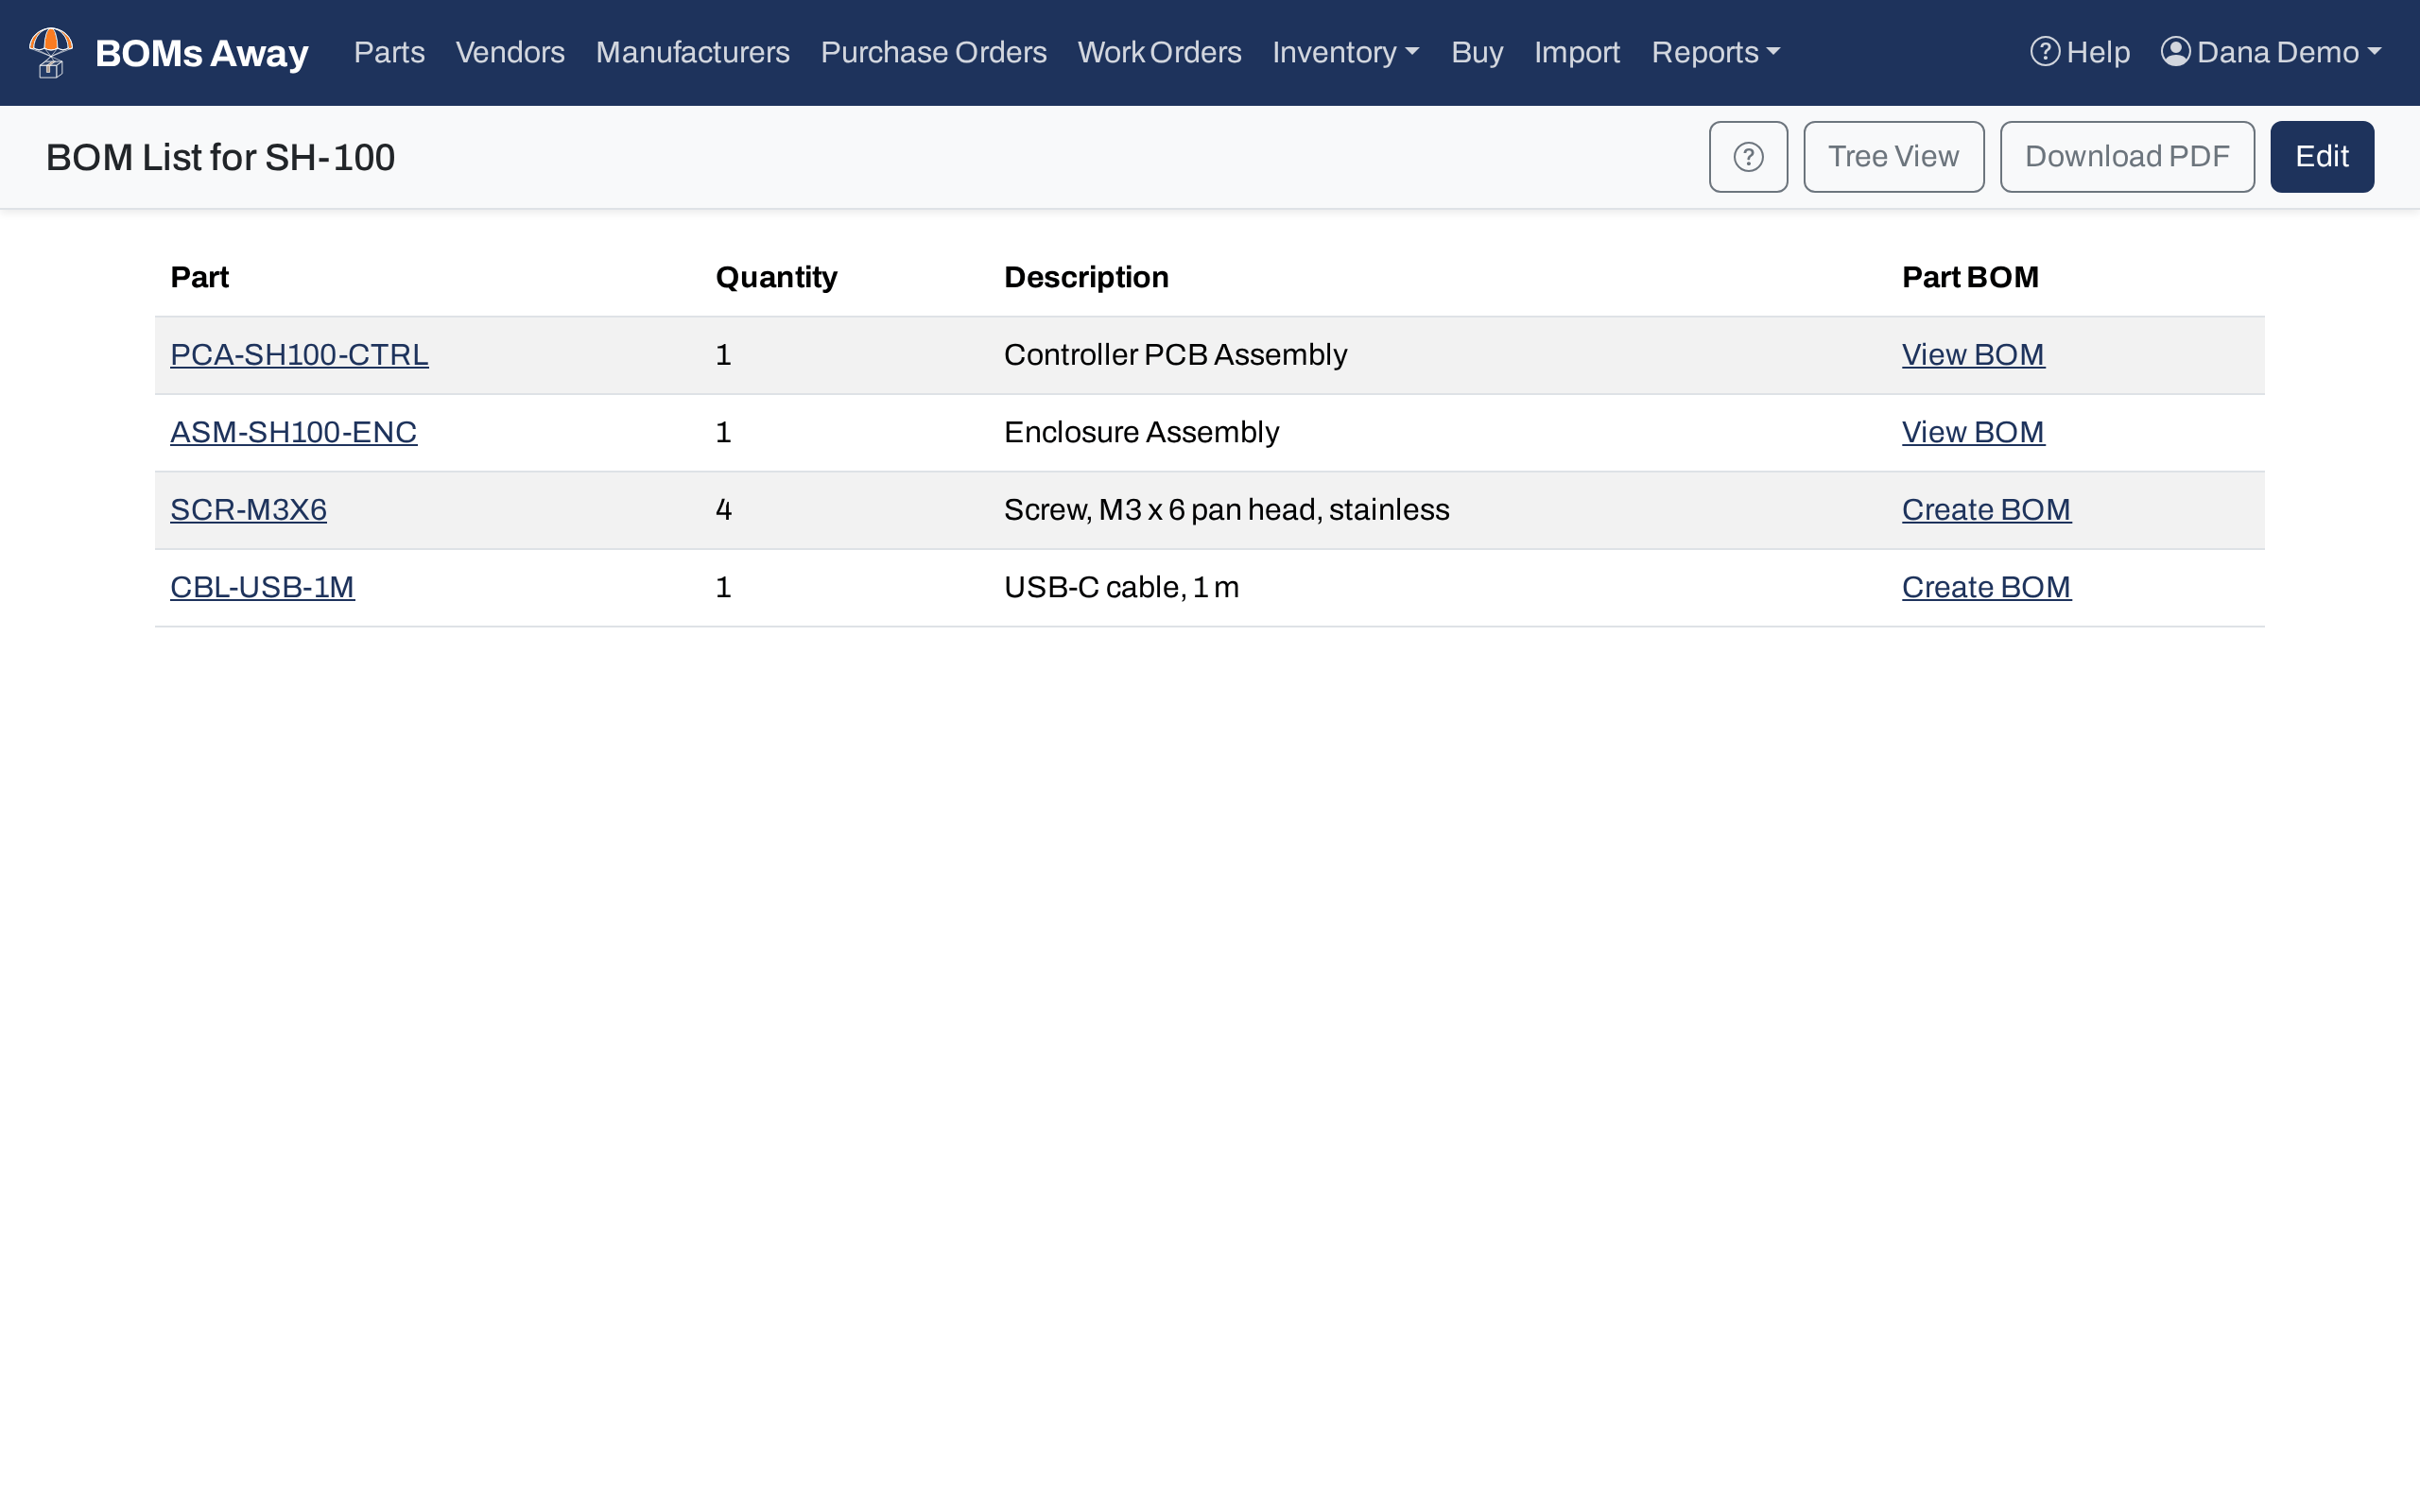The height and width of the screenshot is (1512, 2420).
Task: Open the Parts menu item
Action: point(389,52)
